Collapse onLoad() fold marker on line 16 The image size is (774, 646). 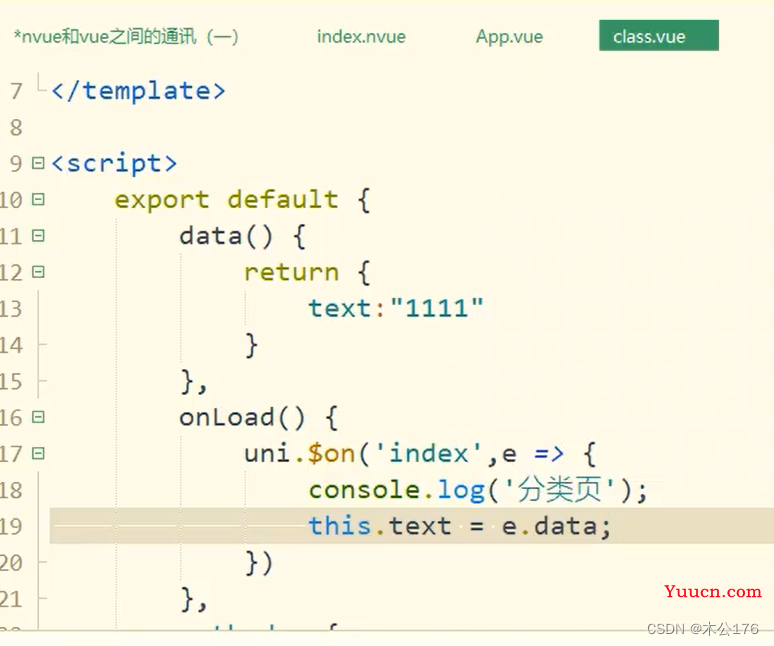click(38, 417)
